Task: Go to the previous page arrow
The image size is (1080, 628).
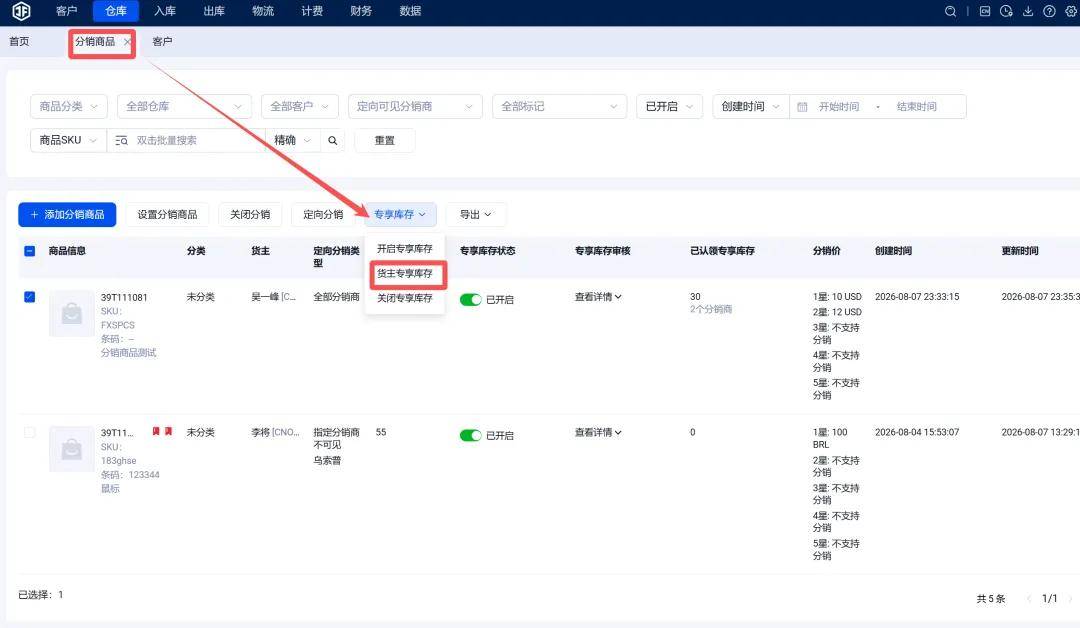Action: pos(1029,599)
